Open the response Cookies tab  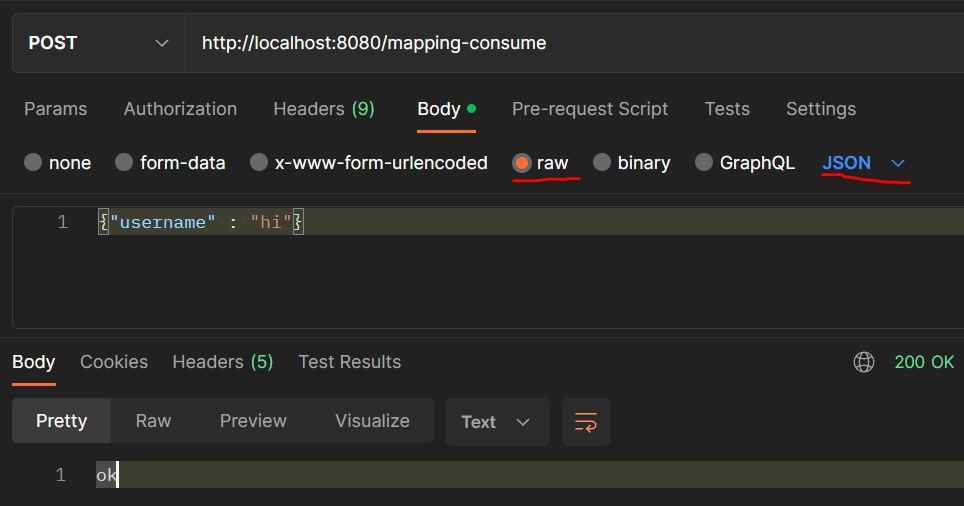[114, 362]
